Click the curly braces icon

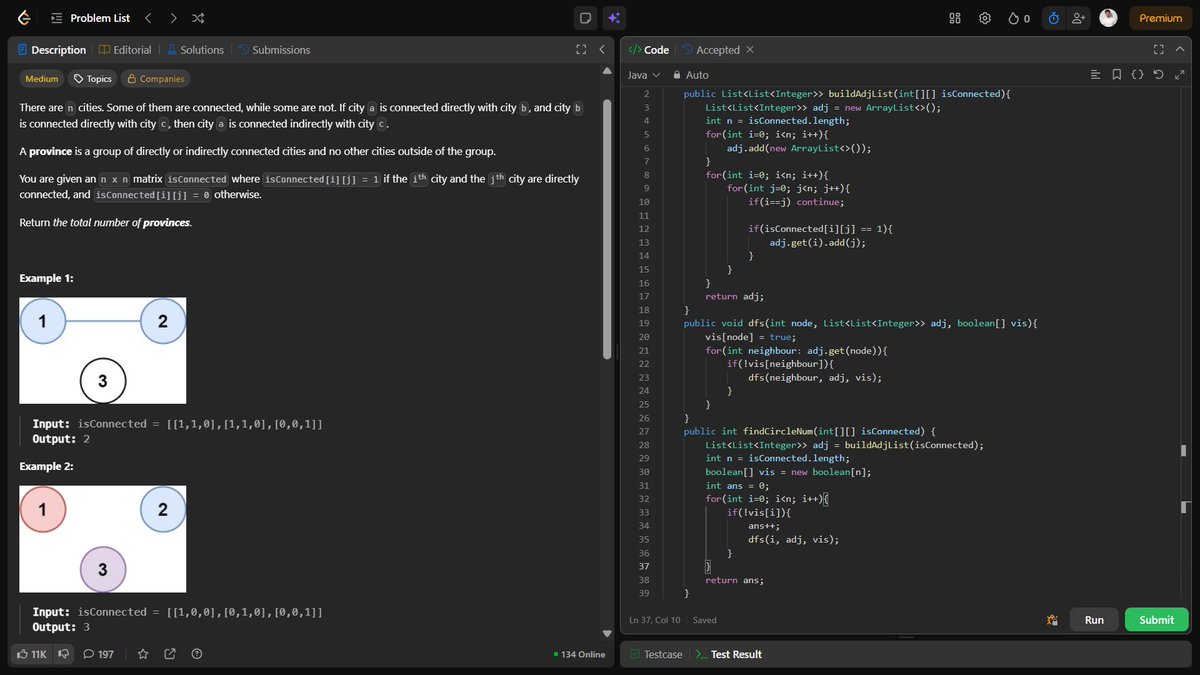pos(1137,75)
